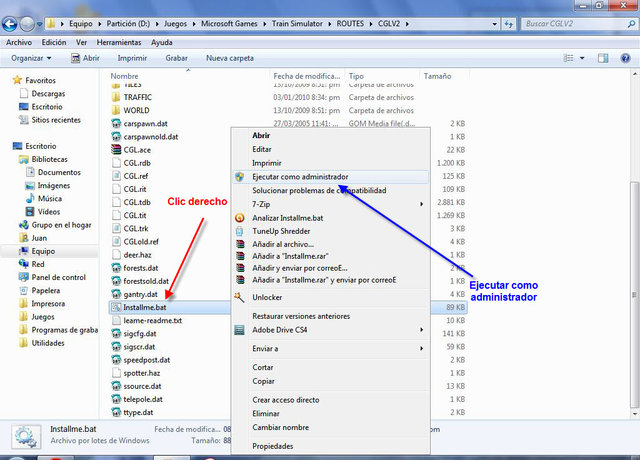Select the Descargas folder under Favoritos

tap(46, 92)
